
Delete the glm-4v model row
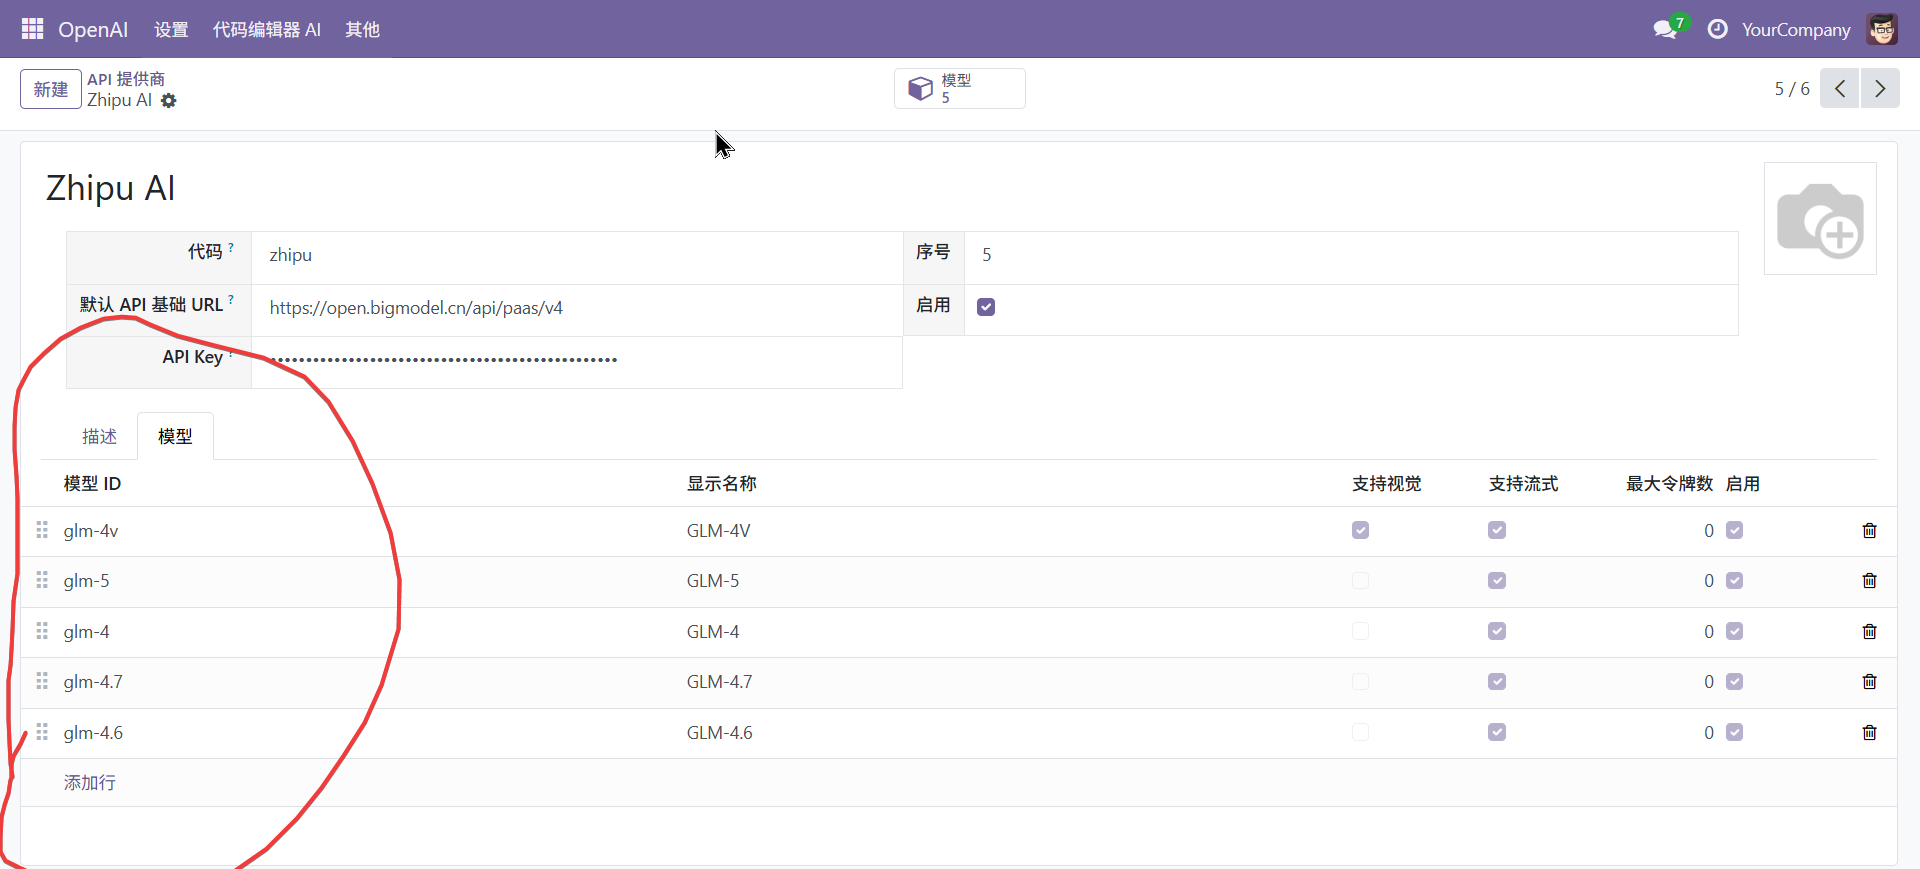coord(1869,531)
